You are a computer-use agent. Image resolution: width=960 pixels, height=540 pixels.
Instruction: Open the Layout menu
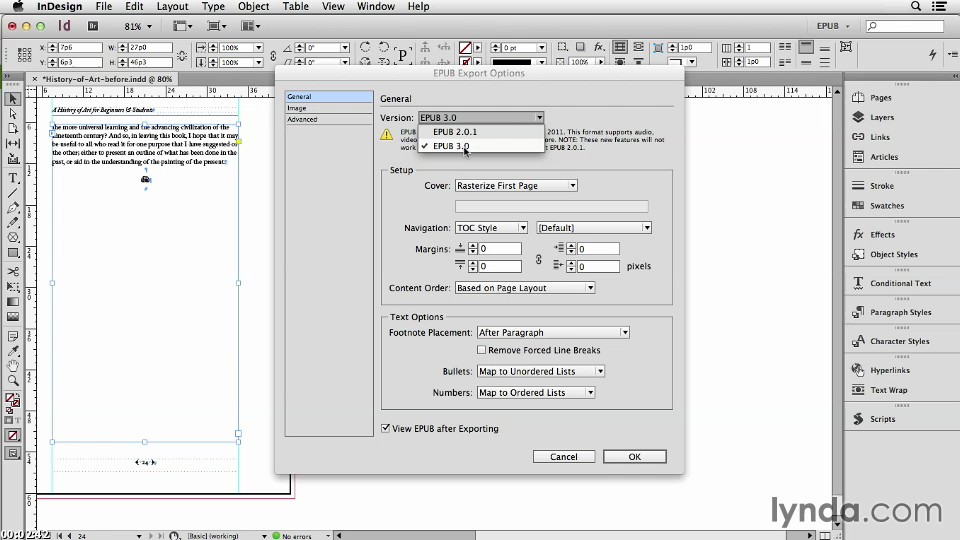point(172,6)
